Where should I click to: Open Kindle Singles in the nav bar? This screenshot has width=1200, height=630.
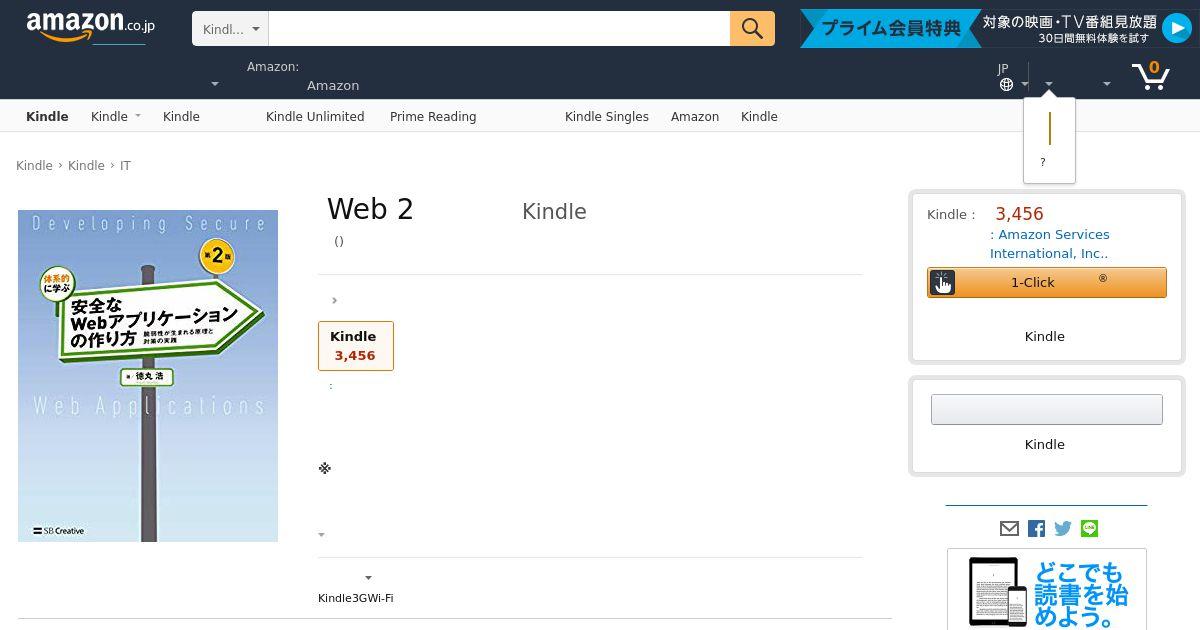pyautogui.click(x=607, y=116)
